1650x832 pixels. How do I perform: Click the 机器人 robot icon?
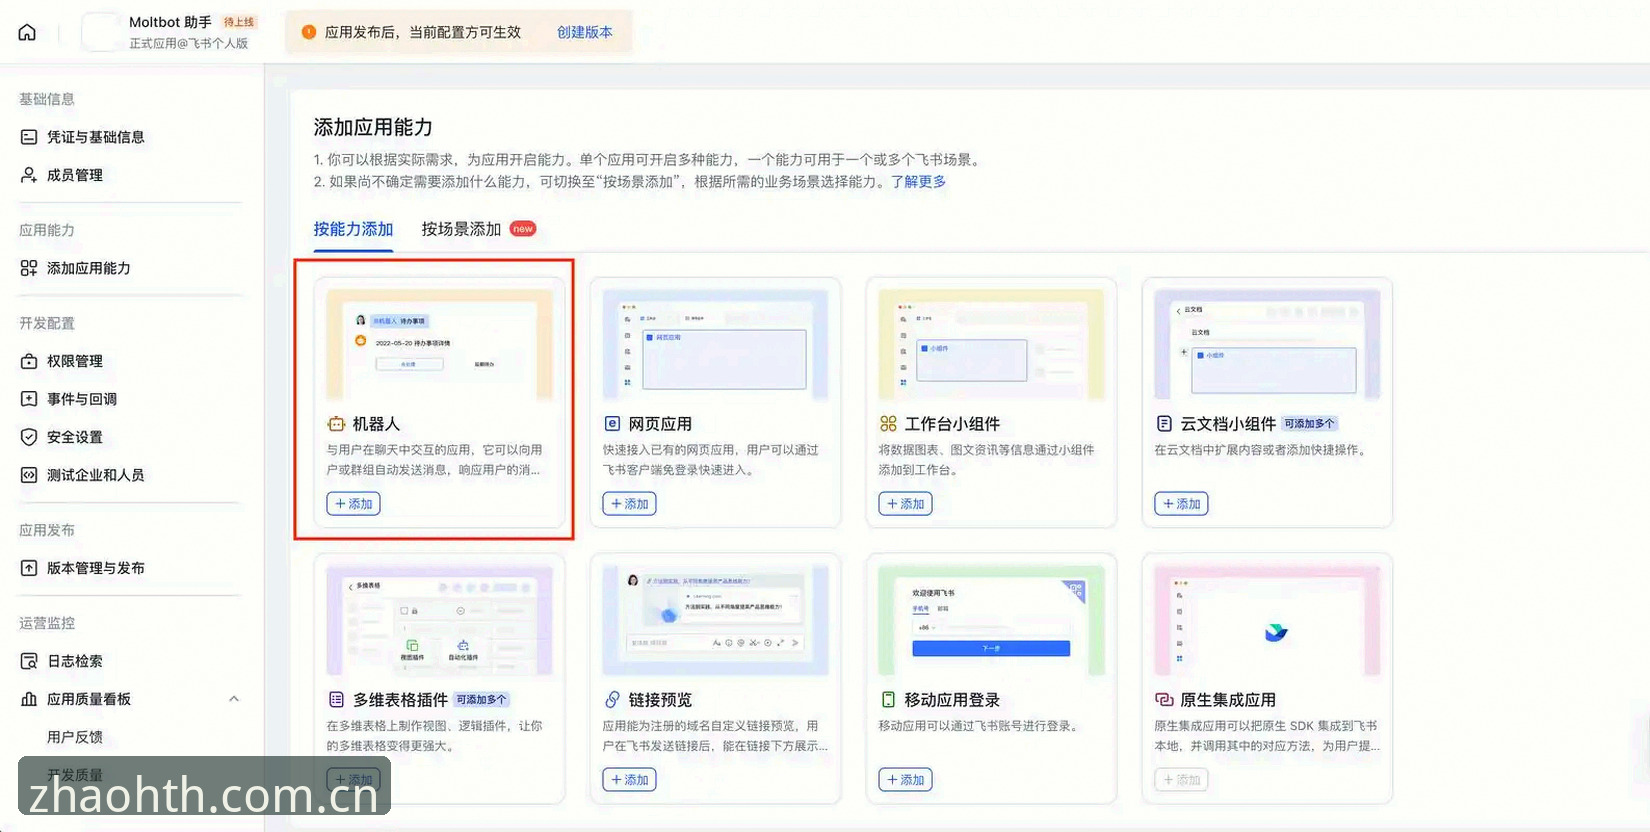point(336,424)
